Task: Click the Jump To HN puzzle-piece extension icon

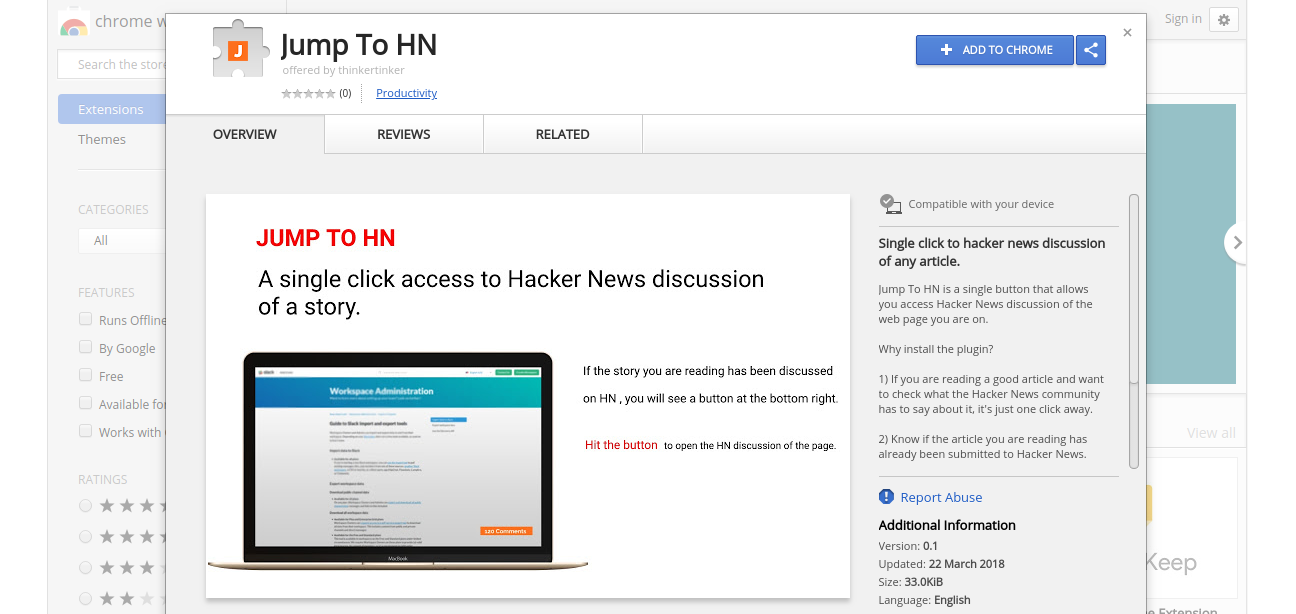Action: (239, 50)
